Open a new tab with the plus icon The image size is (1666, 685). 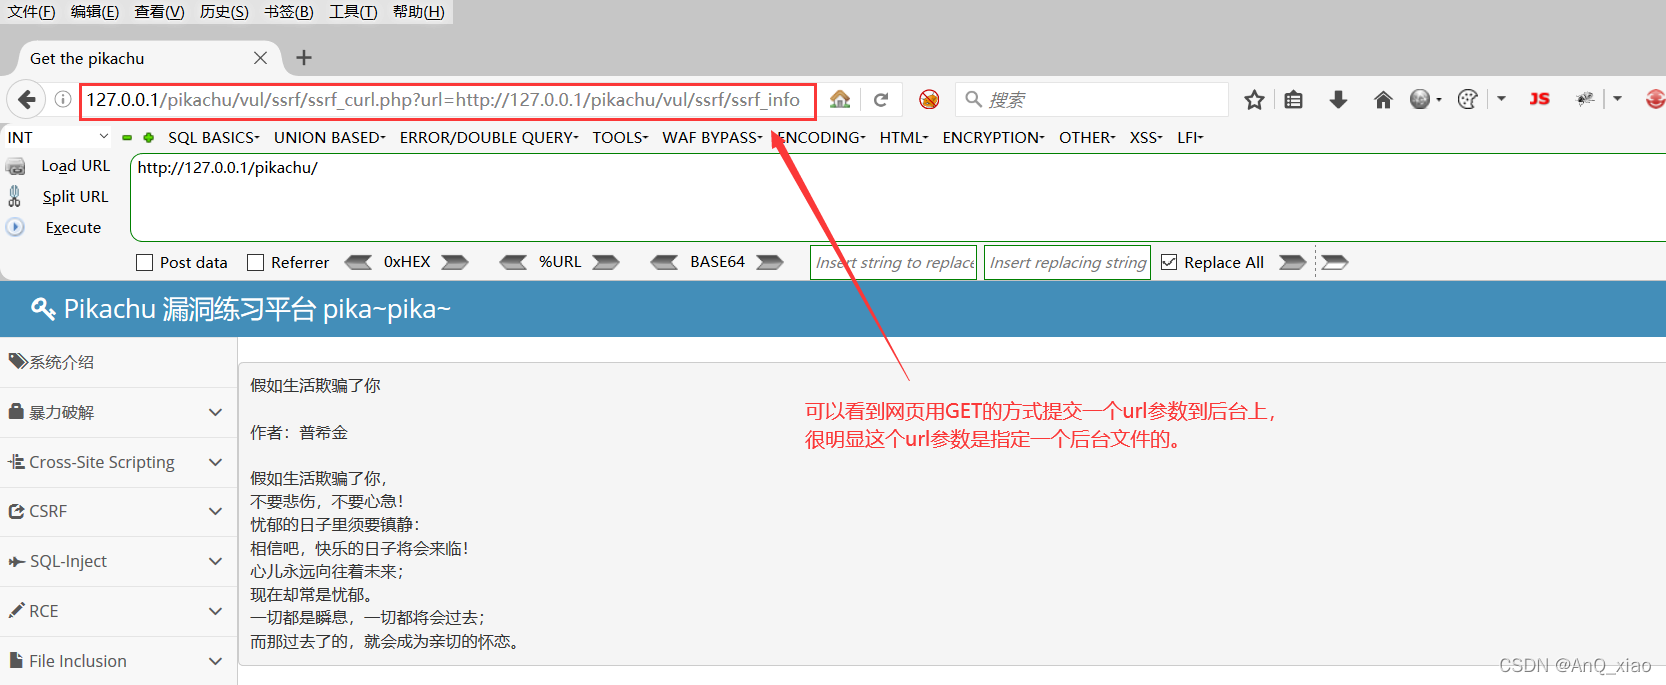pos(304,58)
